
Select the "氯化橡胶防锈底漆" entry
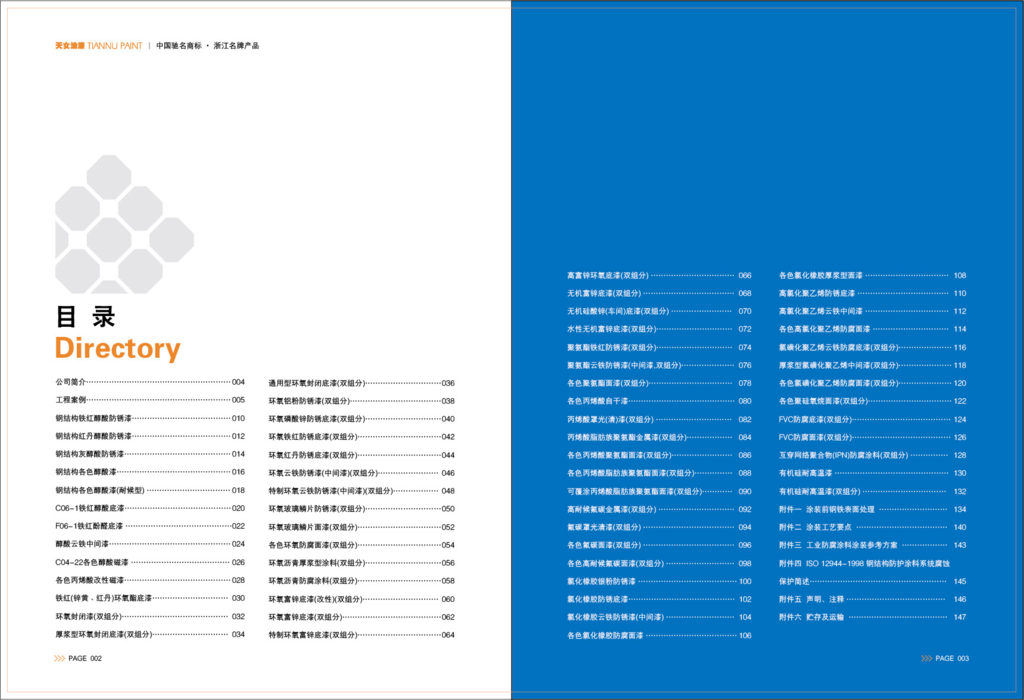coord(659,599)
